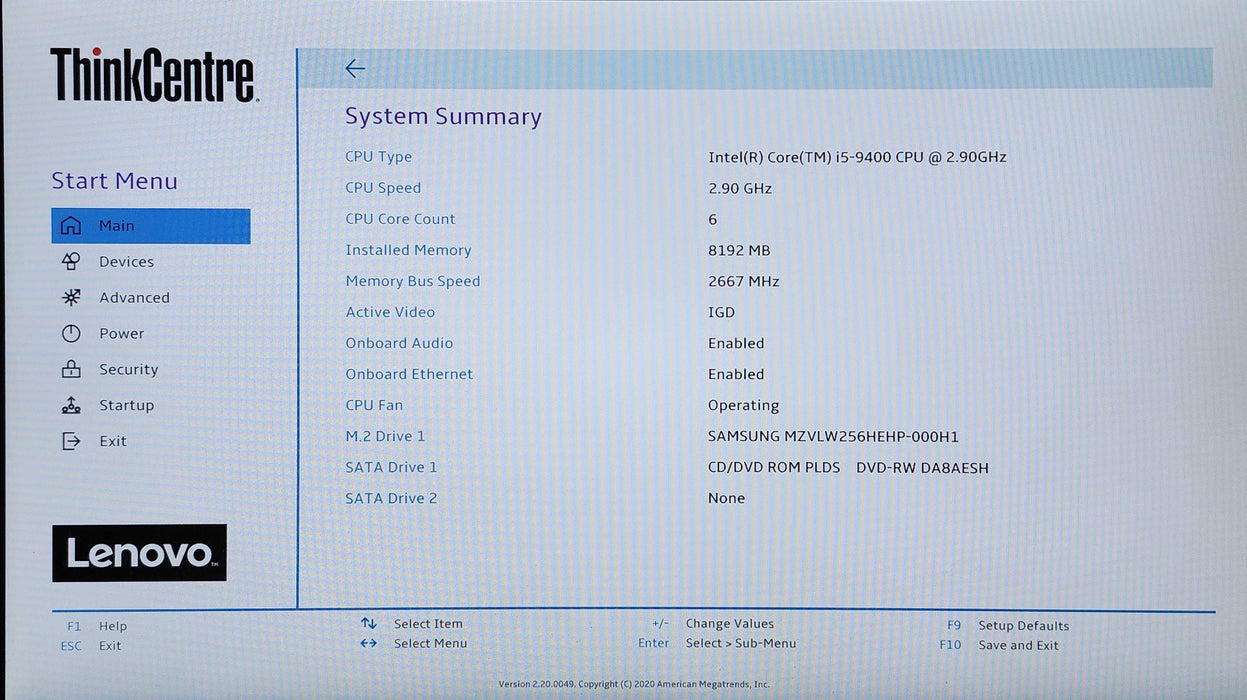Click the back arrow icon

click(x=355, y=68)
